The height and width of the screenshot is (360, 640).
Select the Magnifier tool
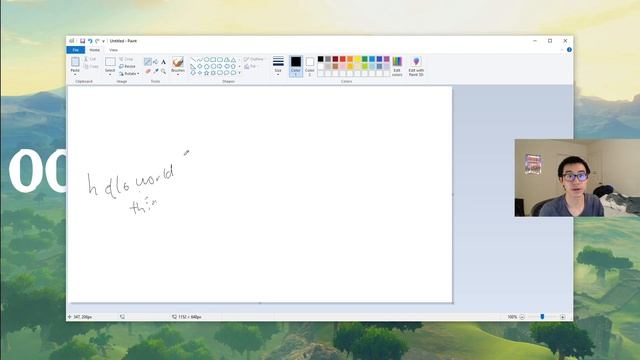pyautogui.click(x=163, y=71)
